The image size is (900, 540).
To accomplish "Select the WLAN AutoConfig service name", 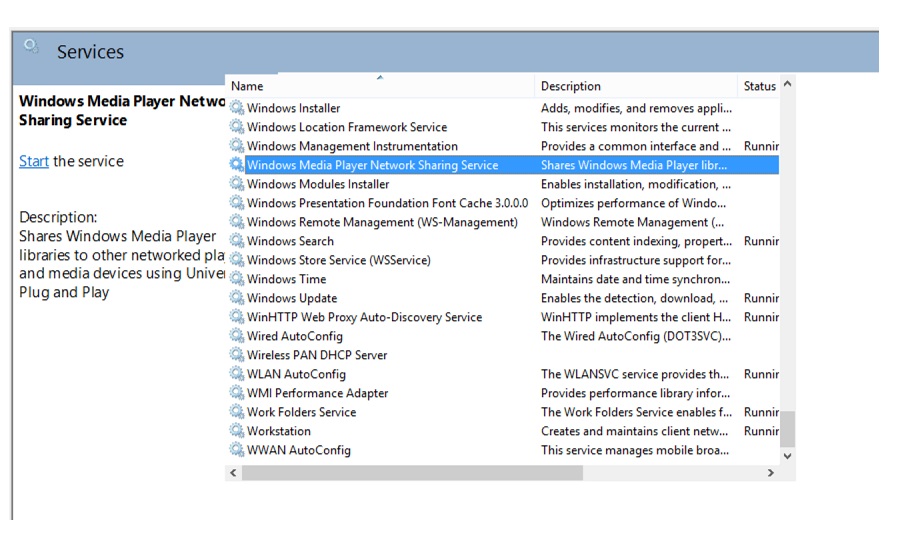I will tap(296, 374).
